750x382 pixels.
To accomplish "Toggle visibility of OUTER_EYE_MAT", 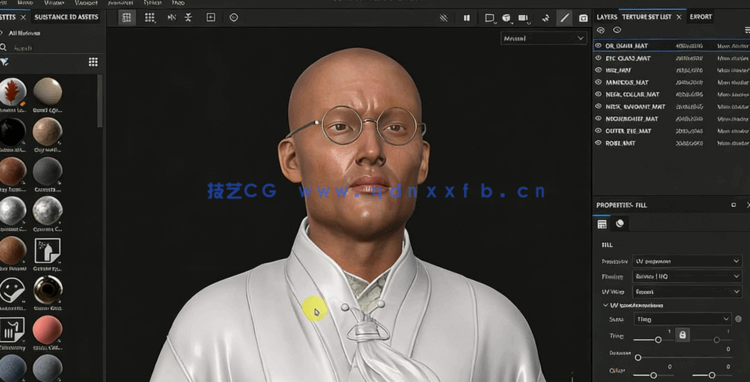I will 598,131.
